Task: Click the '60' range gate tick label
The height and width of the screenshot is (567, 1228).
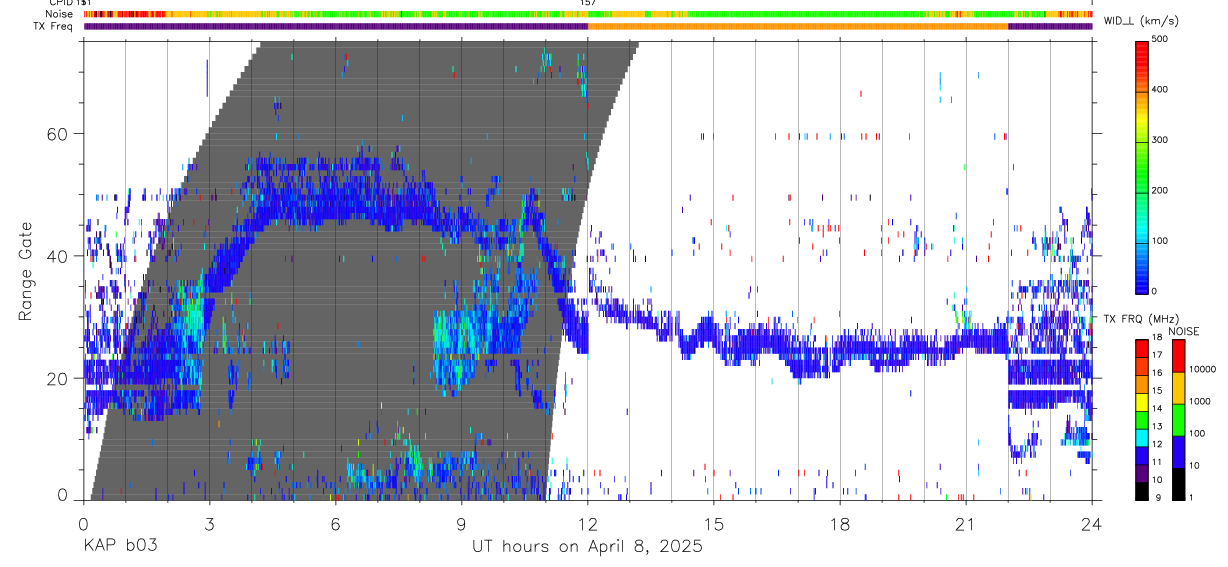Action: point(58,134)
